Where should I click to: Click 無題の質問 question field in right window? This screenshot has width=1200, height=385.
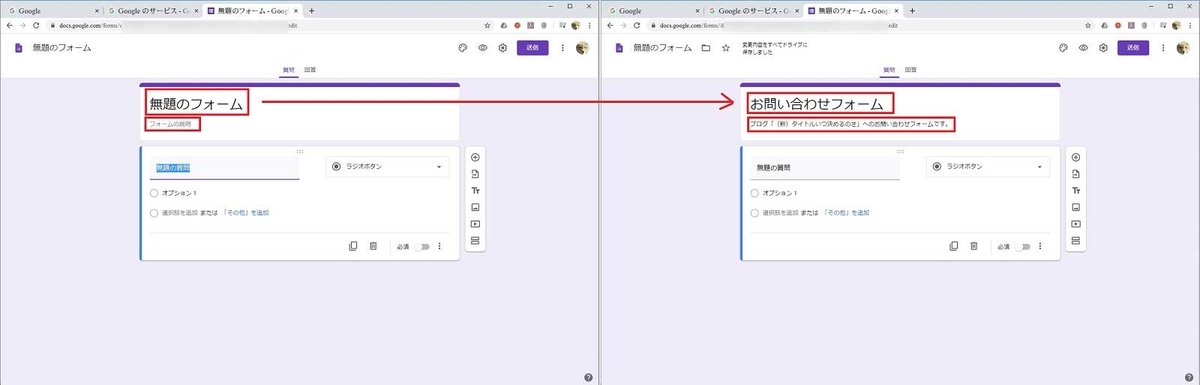[826, 167]
